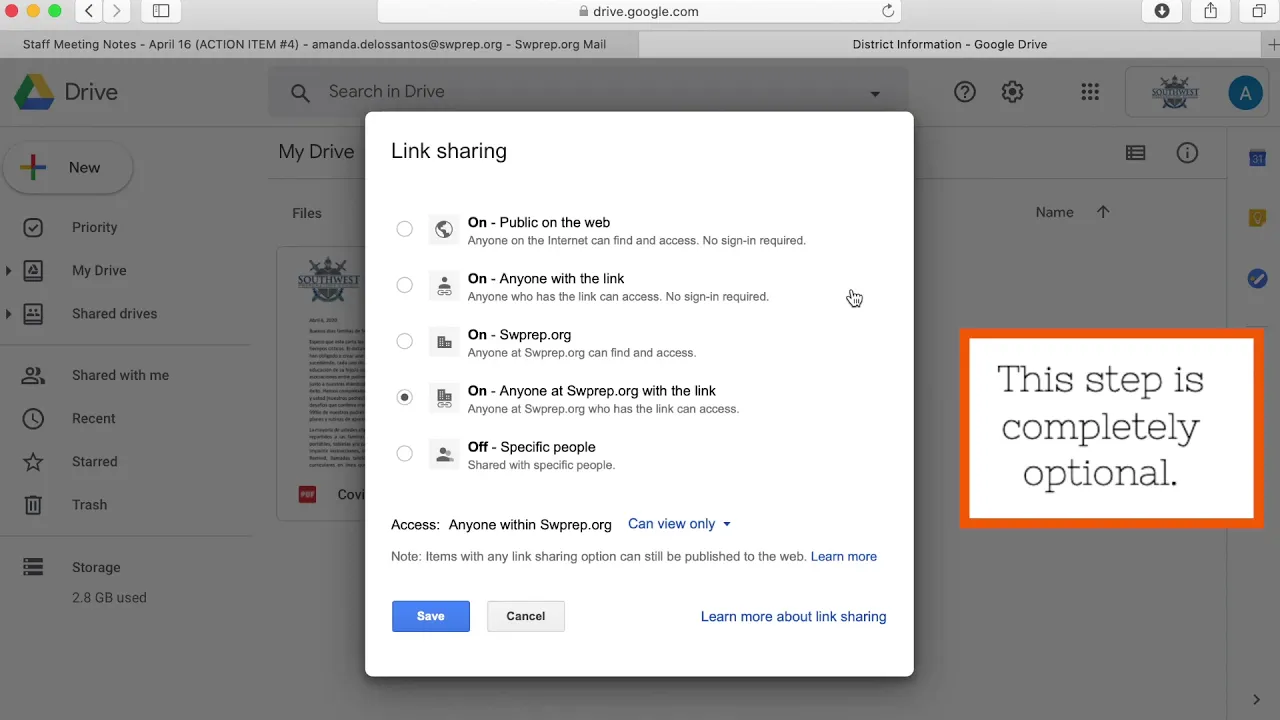The width and height of the screenshot is (1280, 720).
Task: Open Priority in the sidebar
Action: point(95,228)
